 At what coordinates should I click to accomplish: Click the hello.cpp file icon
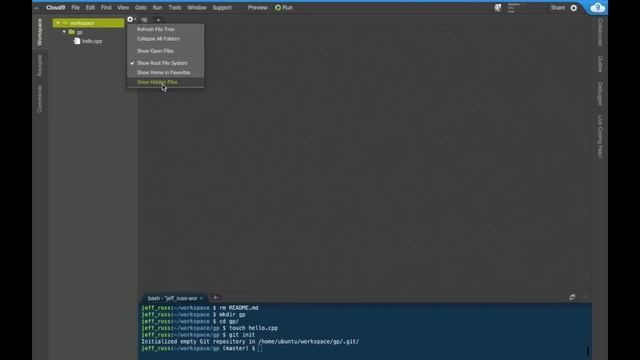pyautogui.click(x=77, y=41)
